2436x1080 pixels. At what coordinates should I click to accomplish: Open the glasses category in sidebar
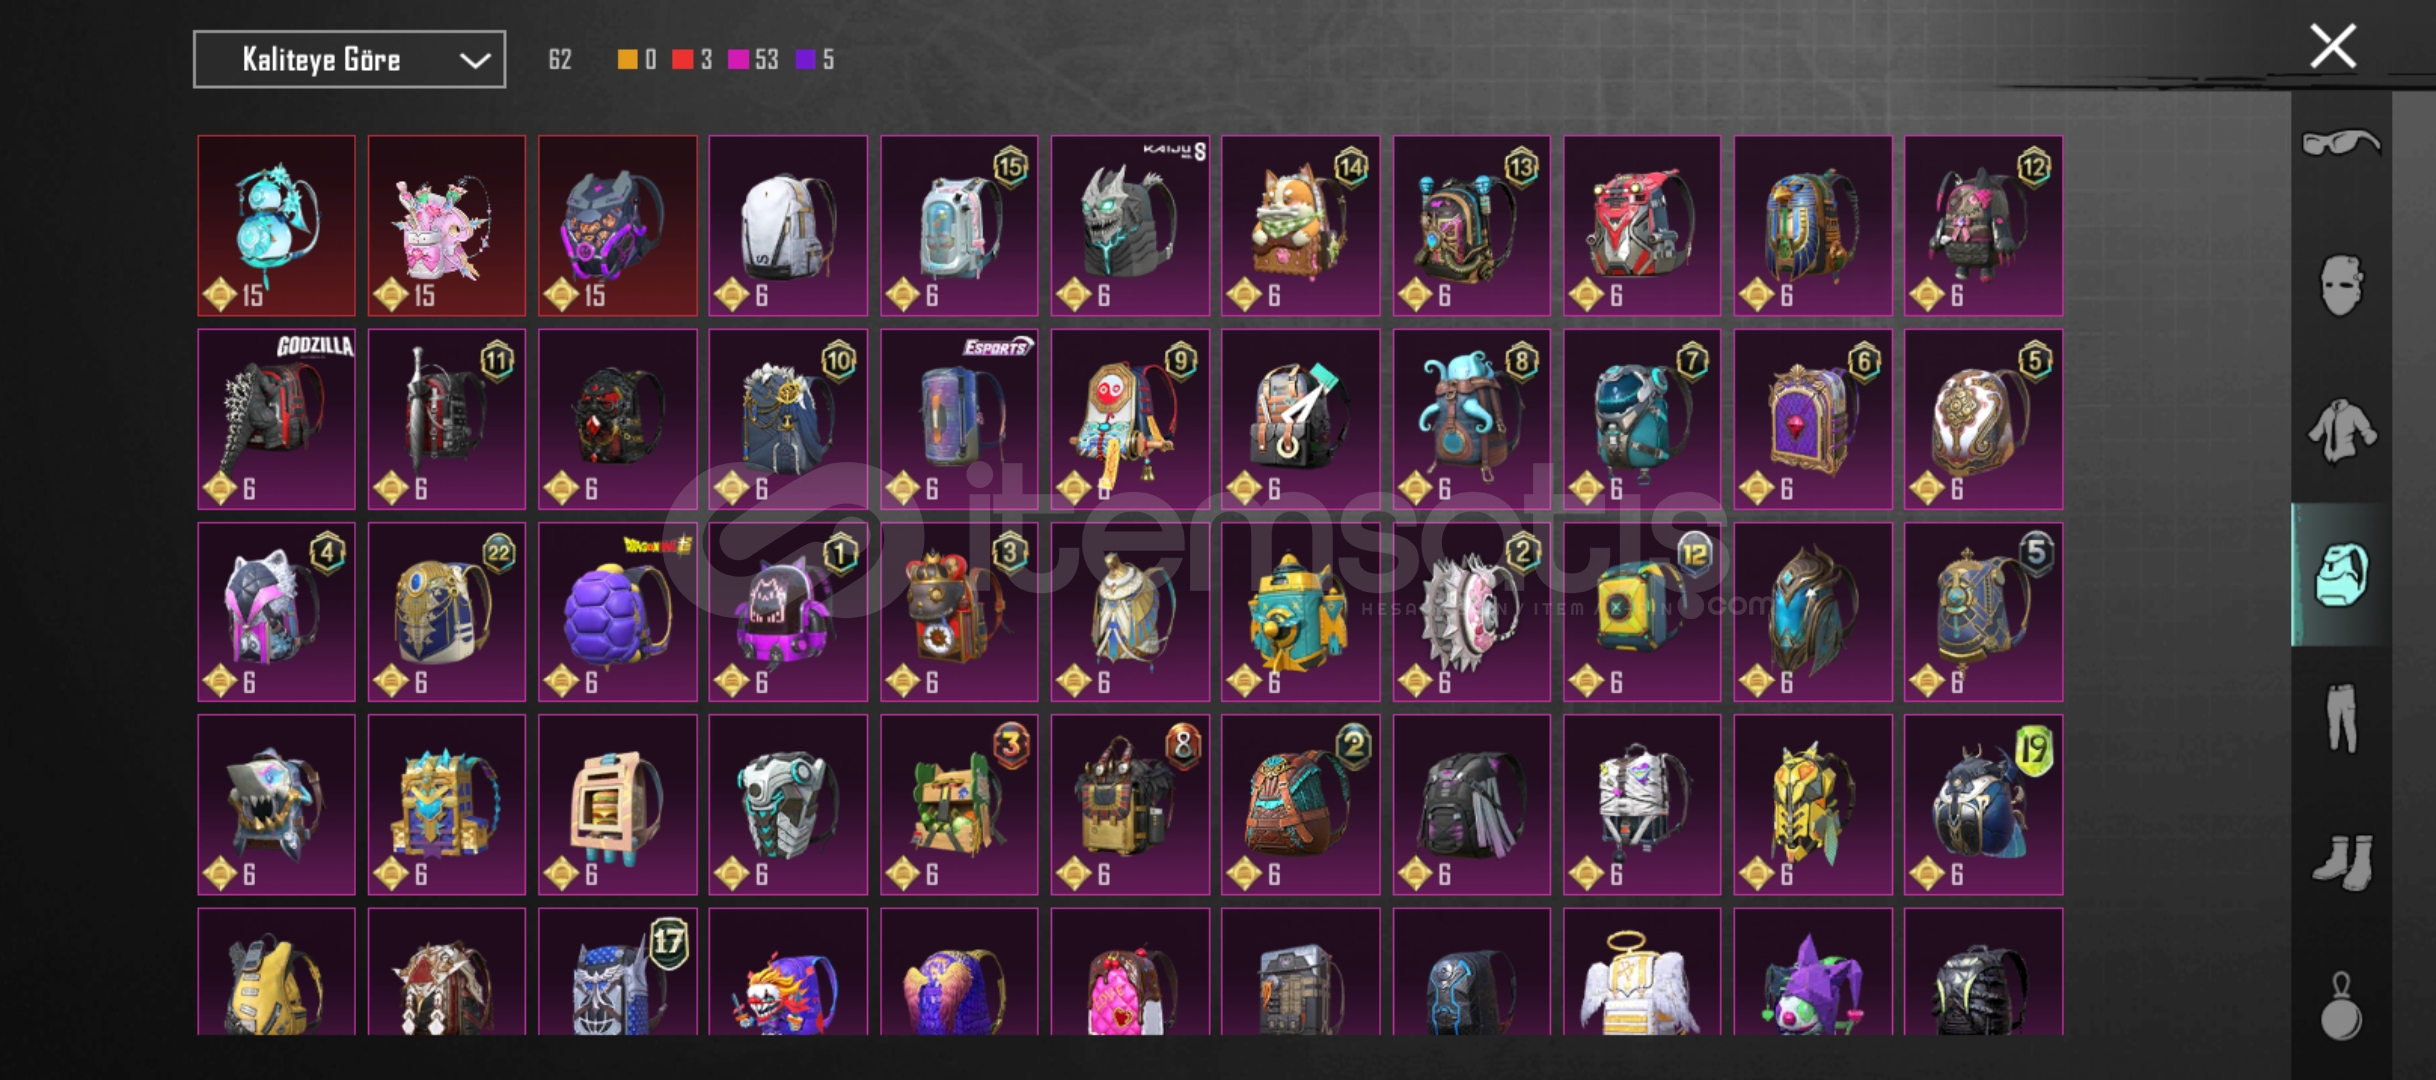tap(2340, 145)
